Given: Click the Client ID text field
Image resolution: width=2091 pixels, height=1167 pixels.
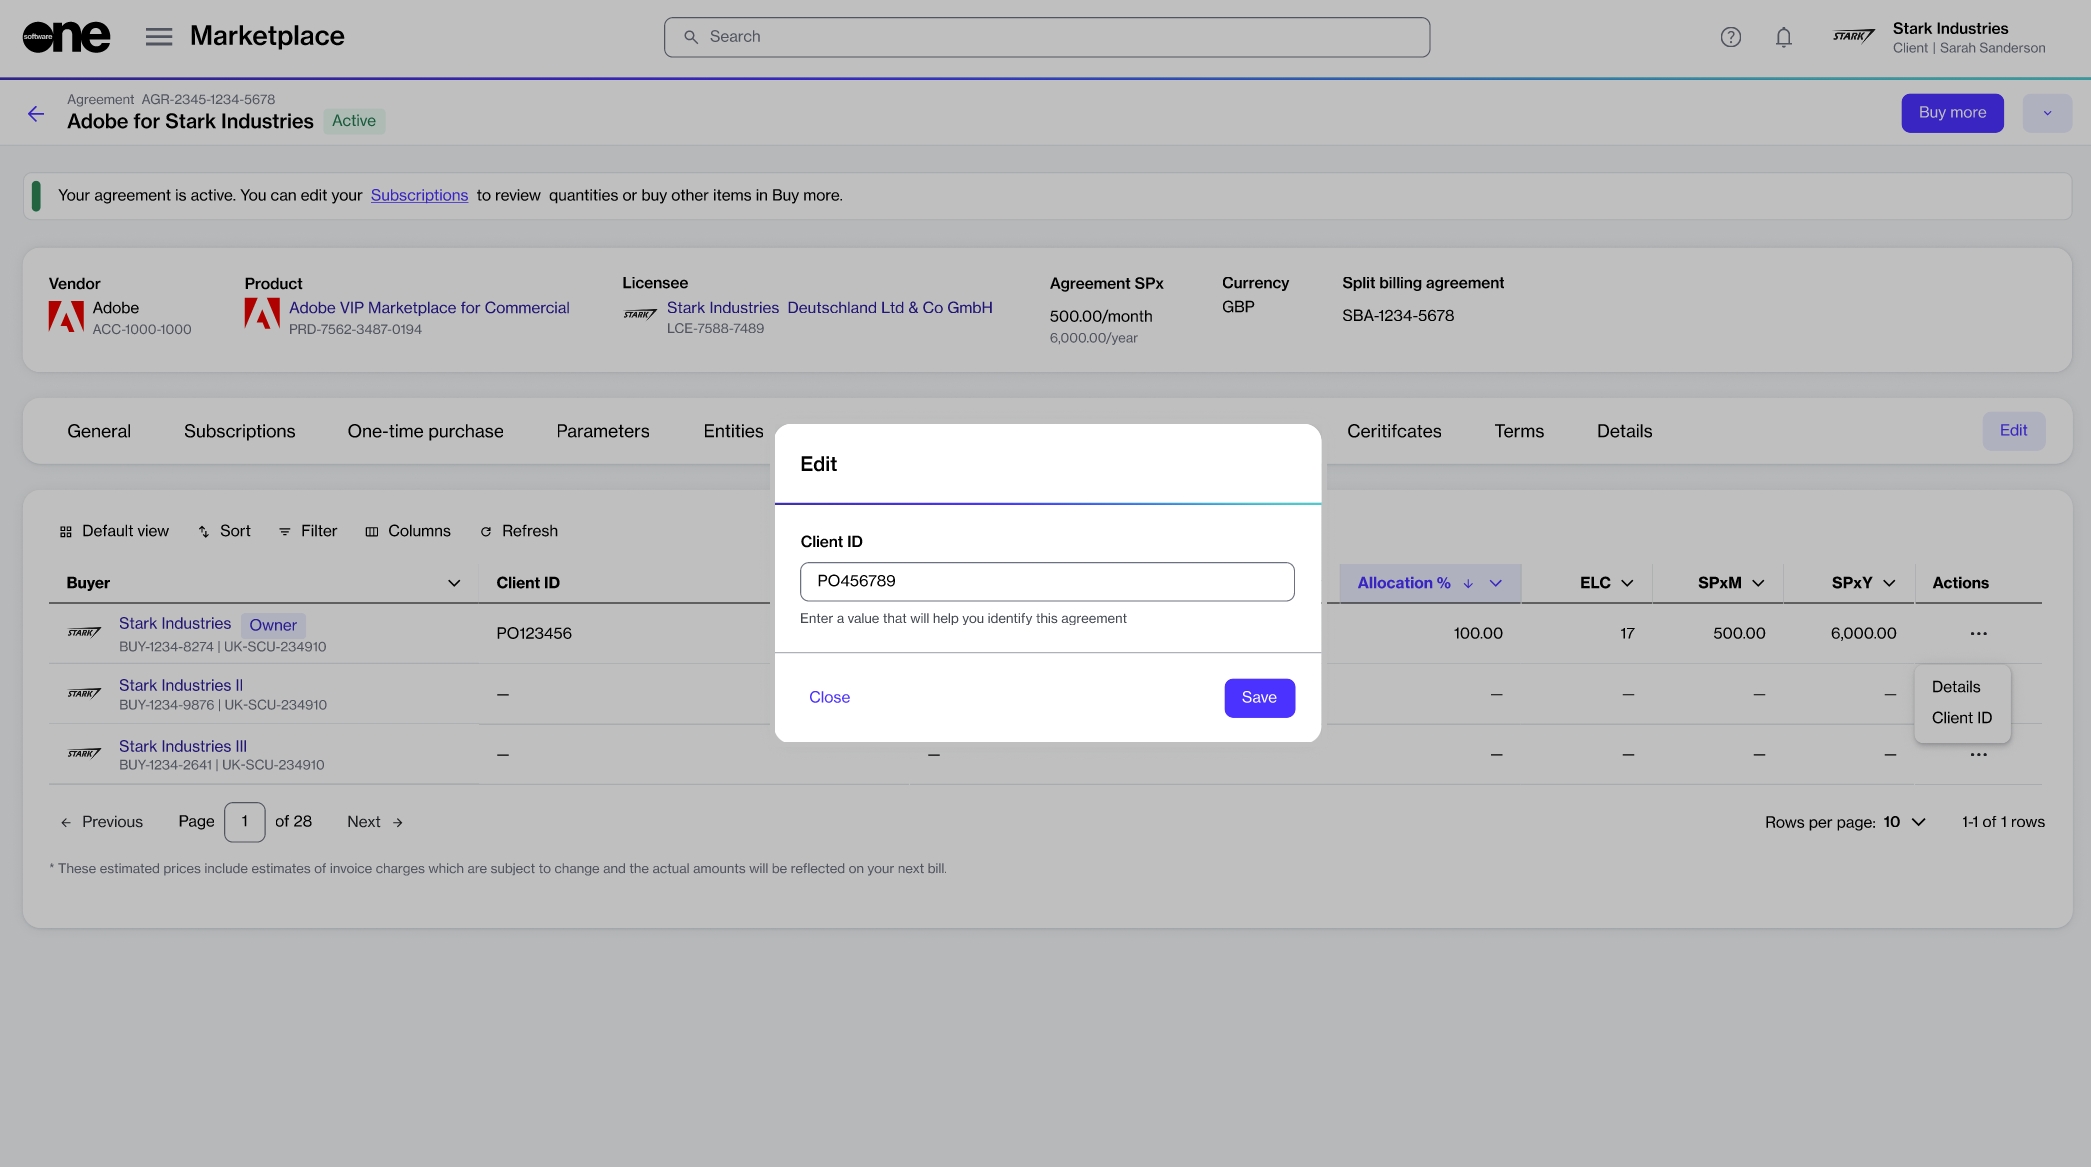Looking at the screenshot, I should pos(1047,581).
